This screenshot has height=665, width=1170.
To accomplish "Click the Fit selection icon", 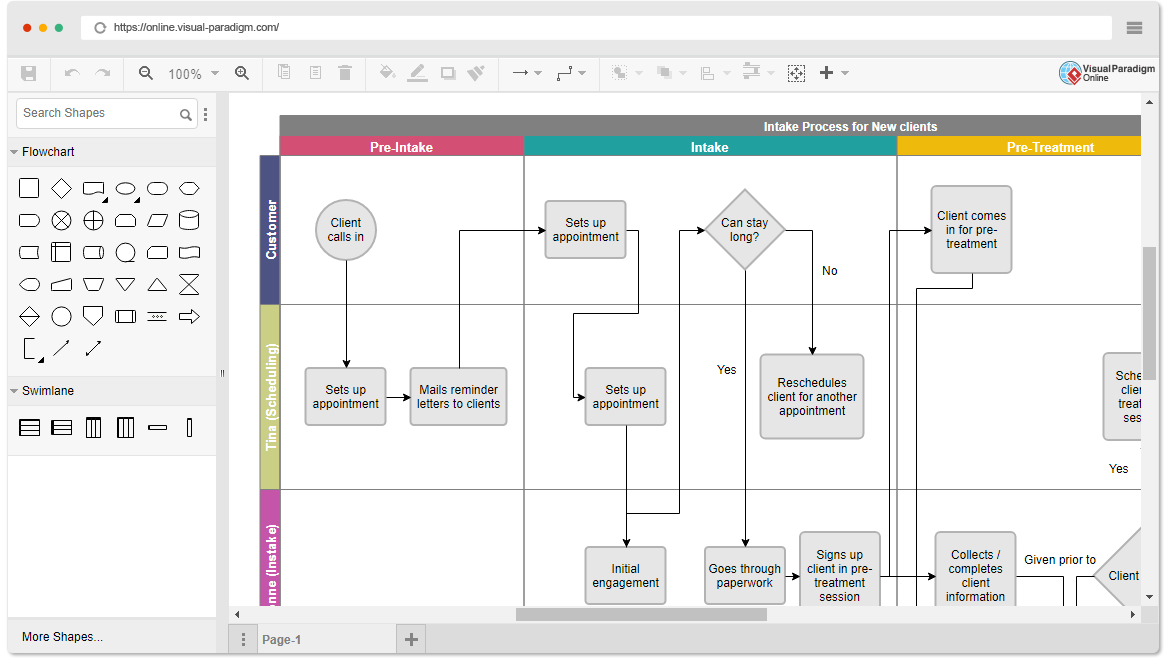I will 796,73.
